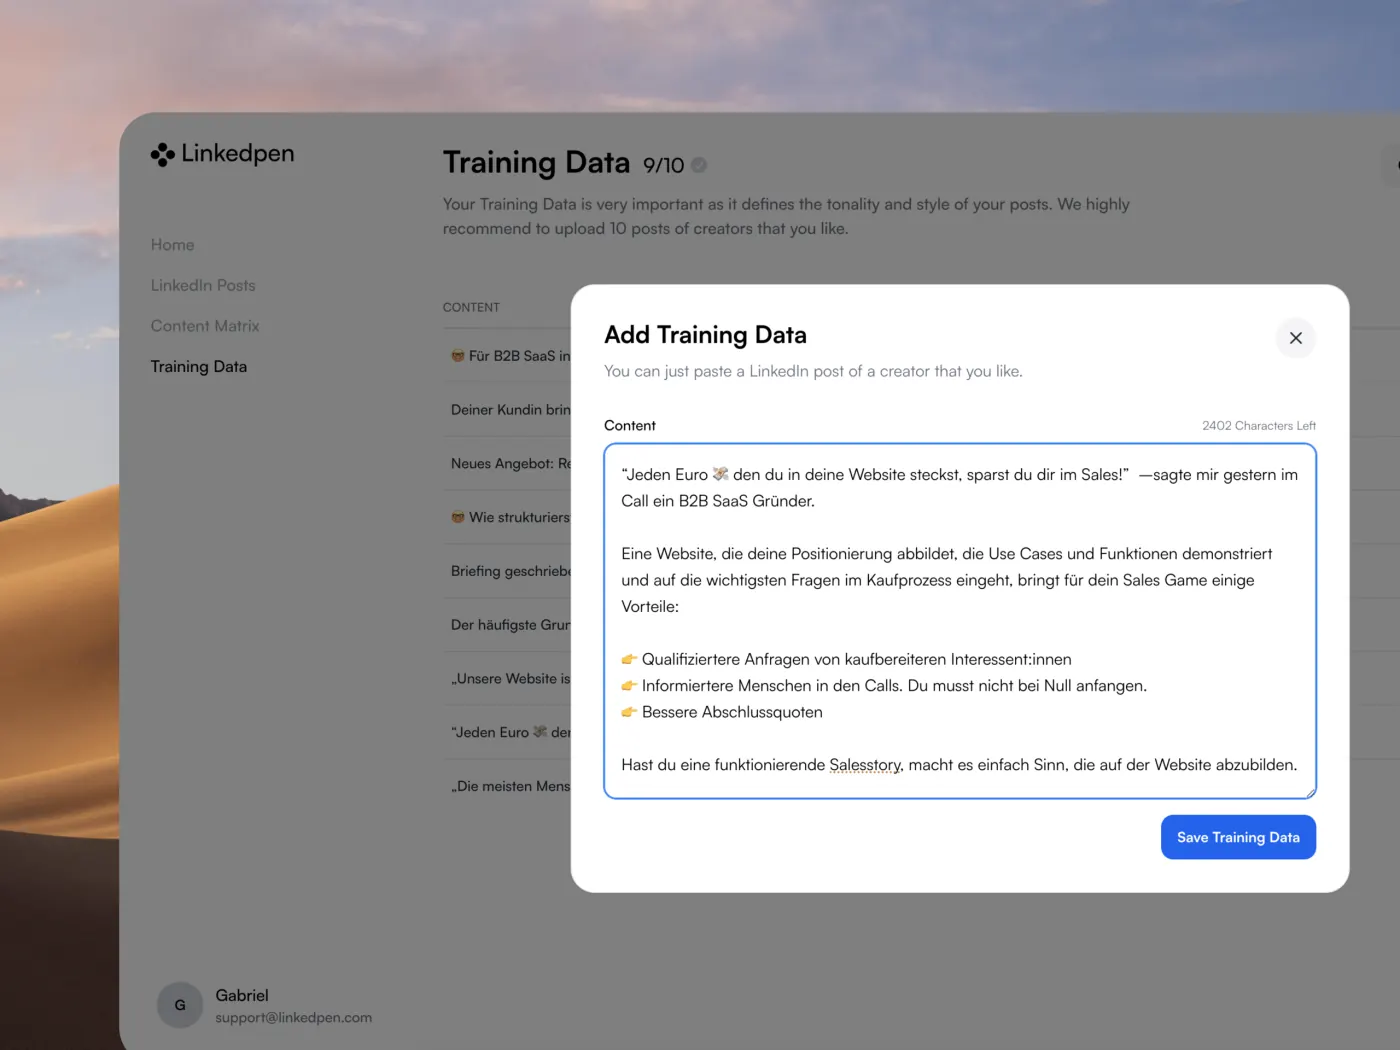Screen dimensions: 1400x1050
Task: Click the 'Add Training Data' dialog title
Action: 705,335
